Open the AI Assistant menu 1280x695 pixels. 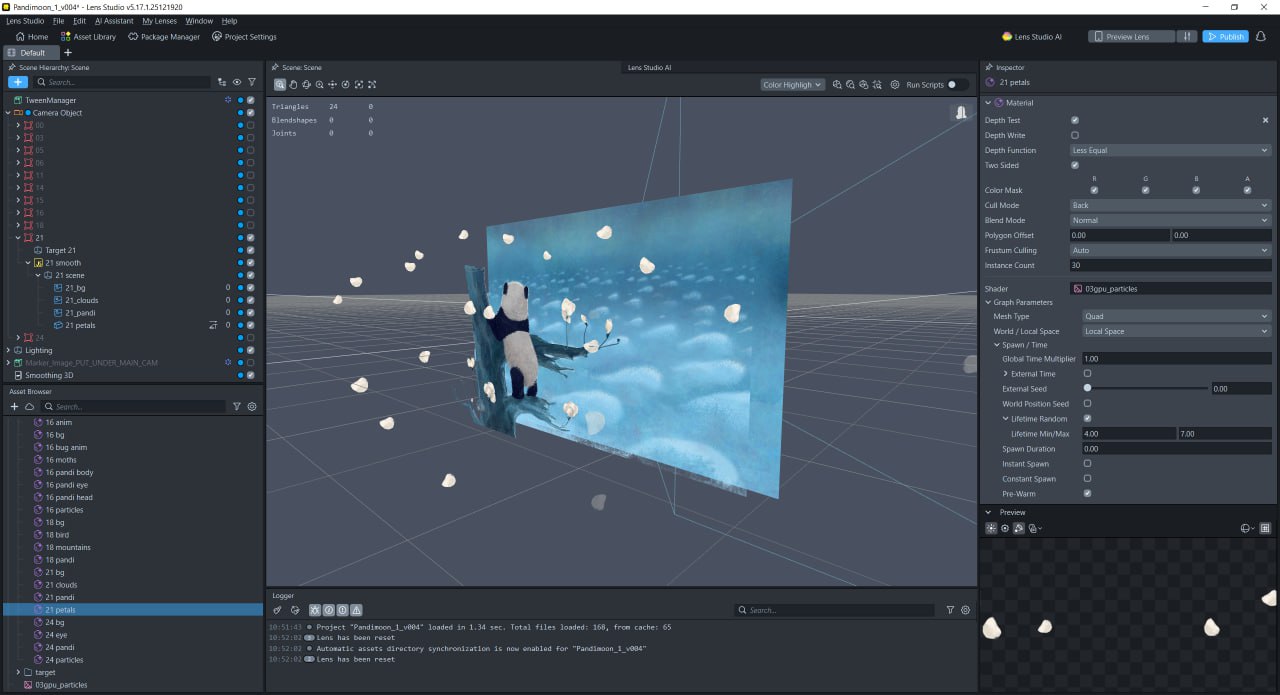(x=114, y=21)
